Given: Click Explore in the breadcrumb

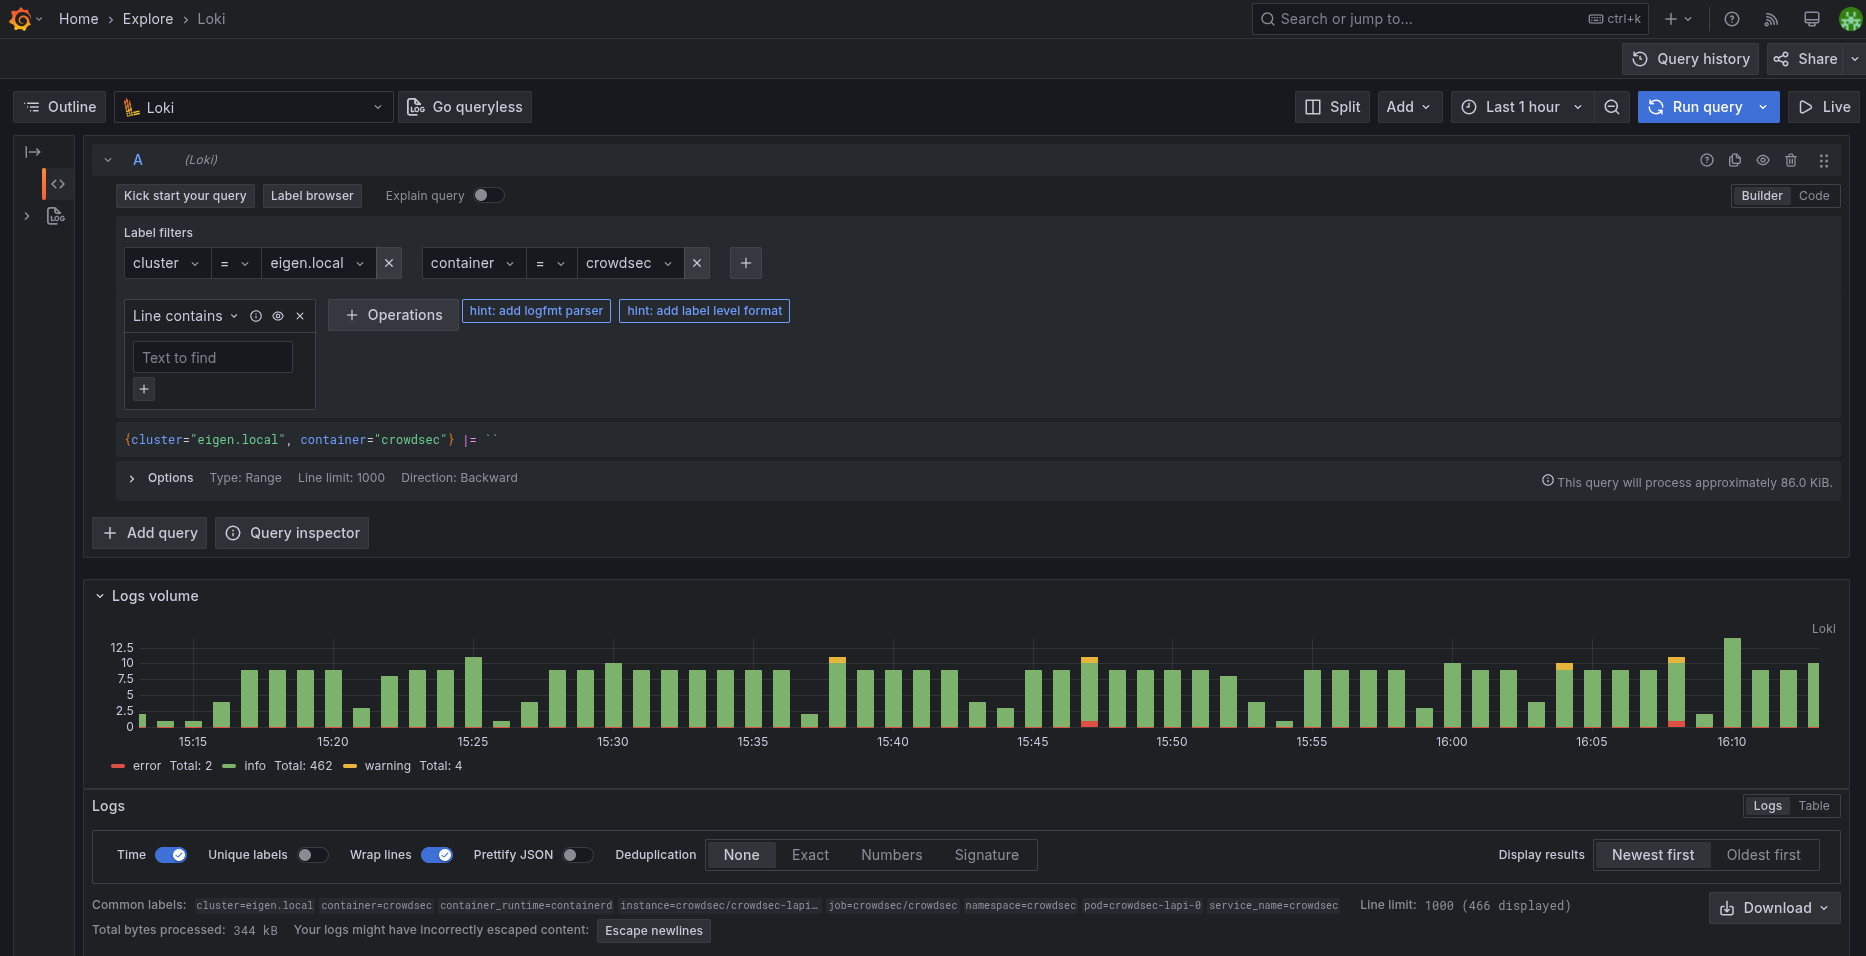Looking at the screenshot, I should pos(148,19).
